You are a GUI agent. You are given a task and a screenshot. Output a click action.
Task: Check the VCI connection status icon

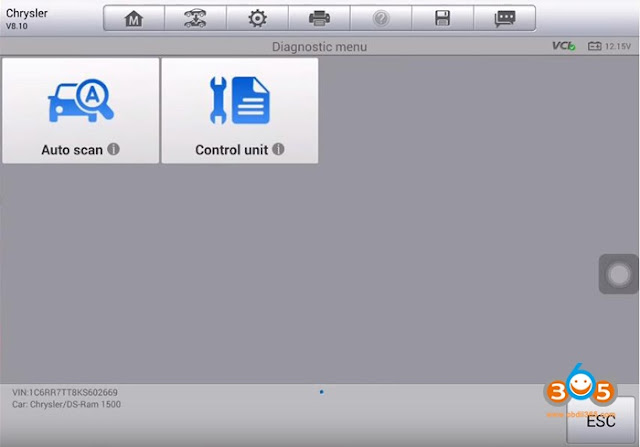[x=564, y=46]
